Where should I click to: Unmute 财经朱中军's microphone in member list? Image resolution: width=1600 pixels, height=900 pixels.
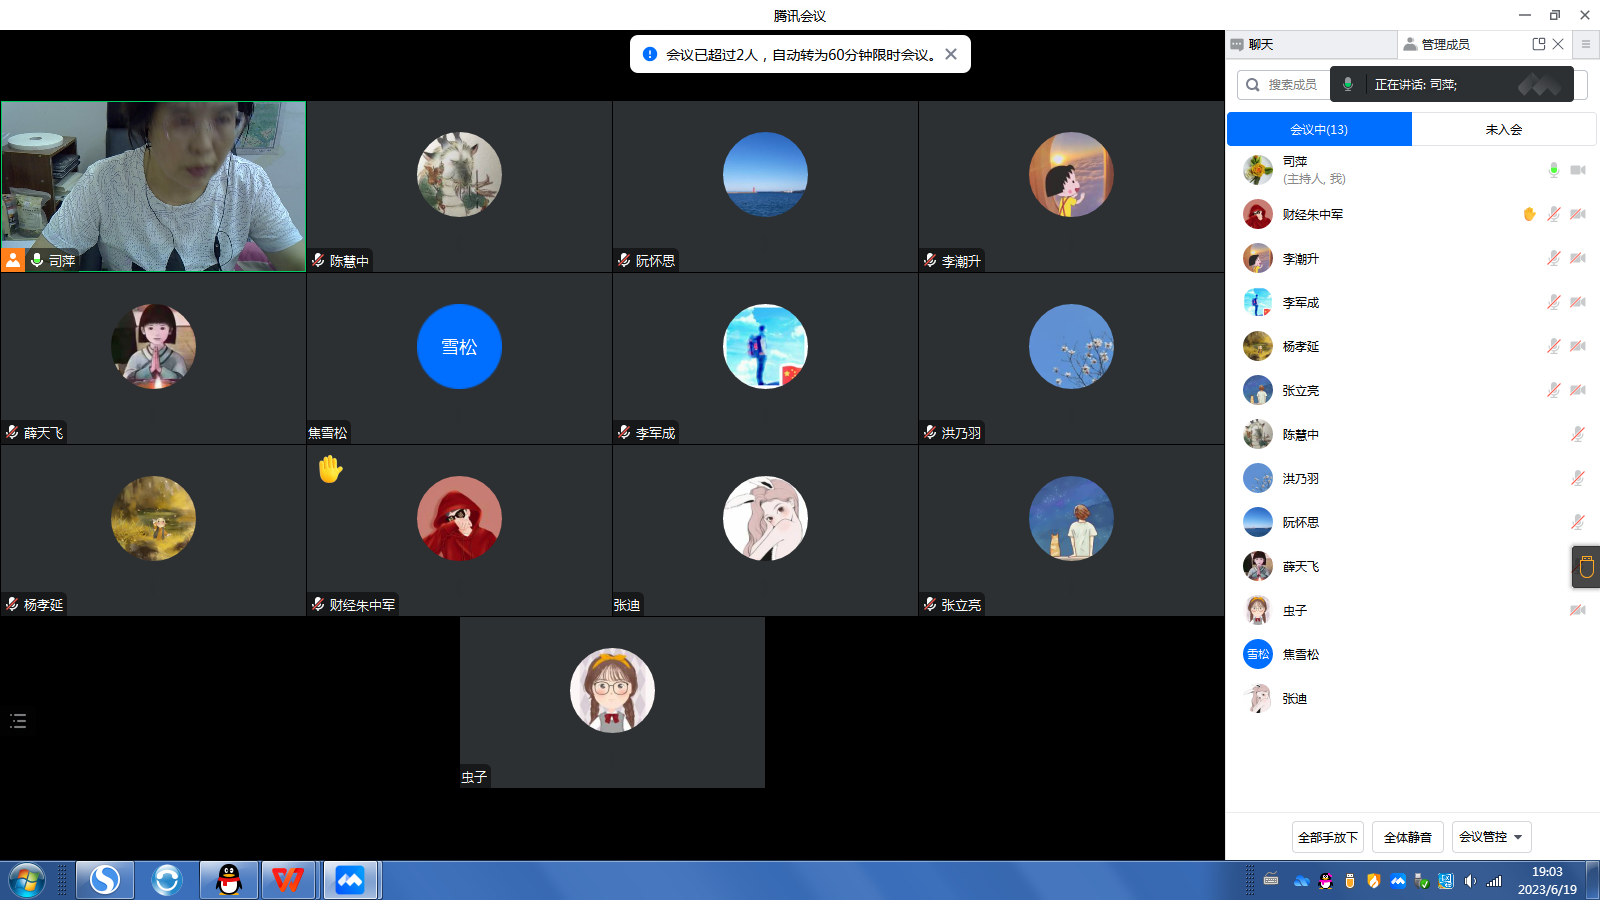[1553, 214]
